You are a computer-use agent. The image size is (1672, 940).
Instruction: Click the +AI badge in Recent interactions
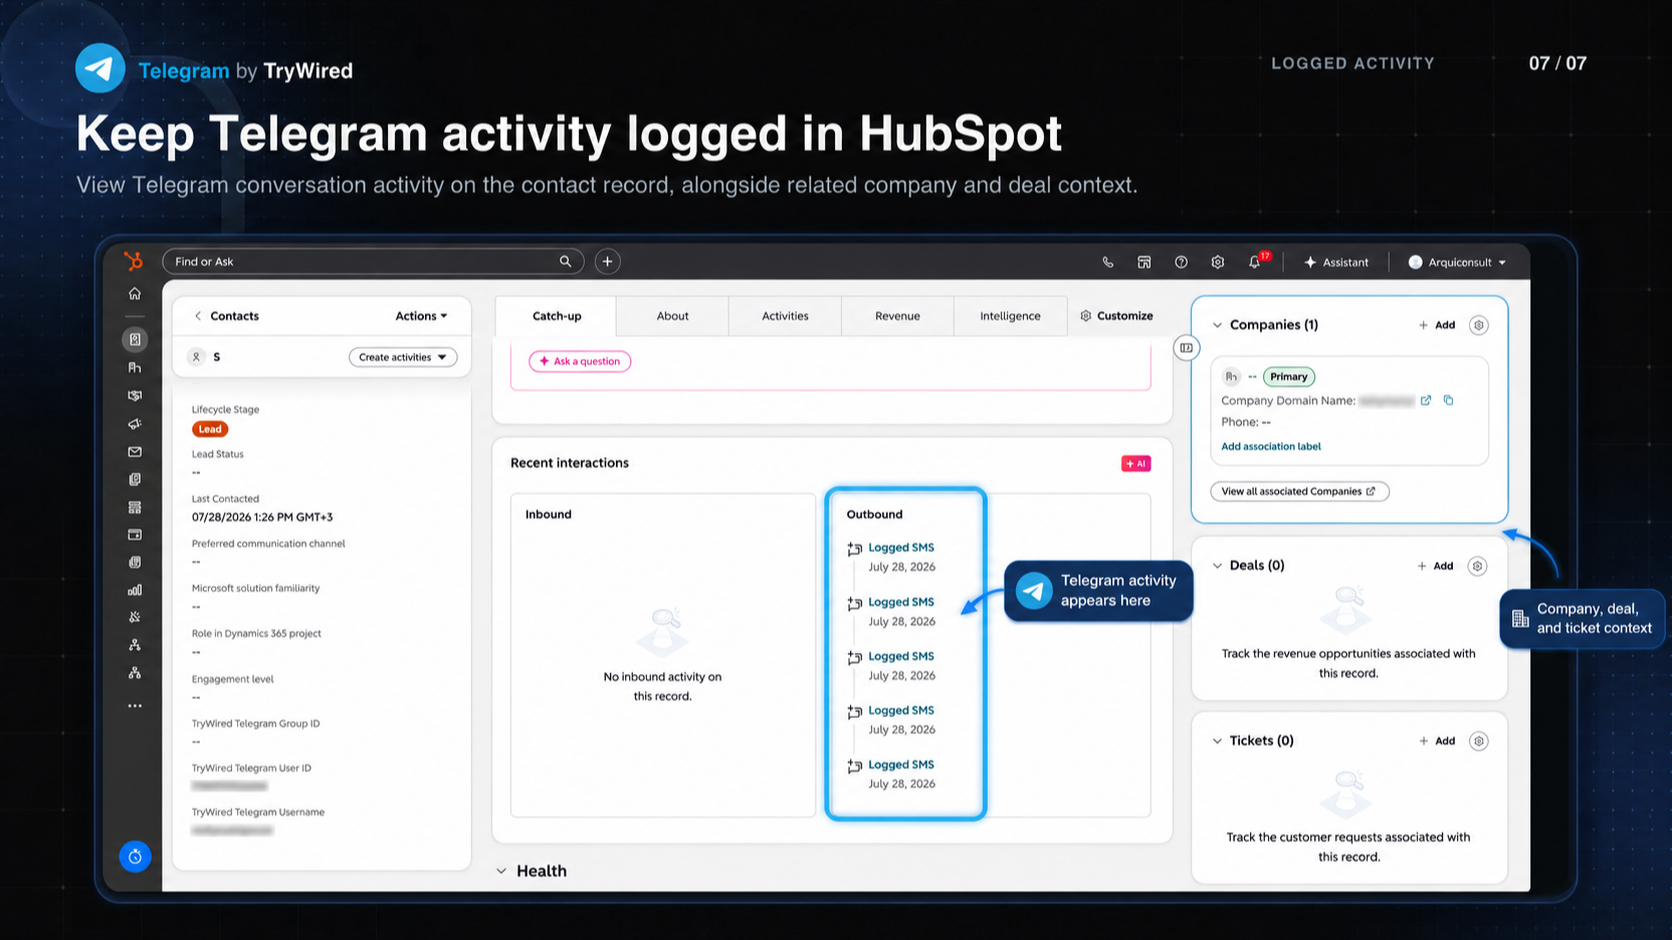tap(1136, 464)
